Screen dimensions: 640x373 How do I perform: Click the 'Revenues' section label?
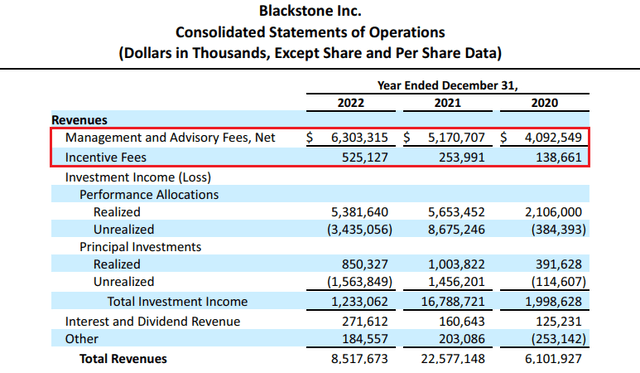coord(79,120)
